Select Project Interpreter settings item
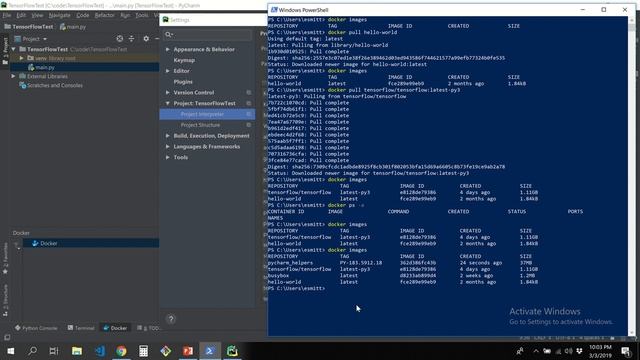The height and width of the screenshot is (360, 640). (x=207, y=114)
